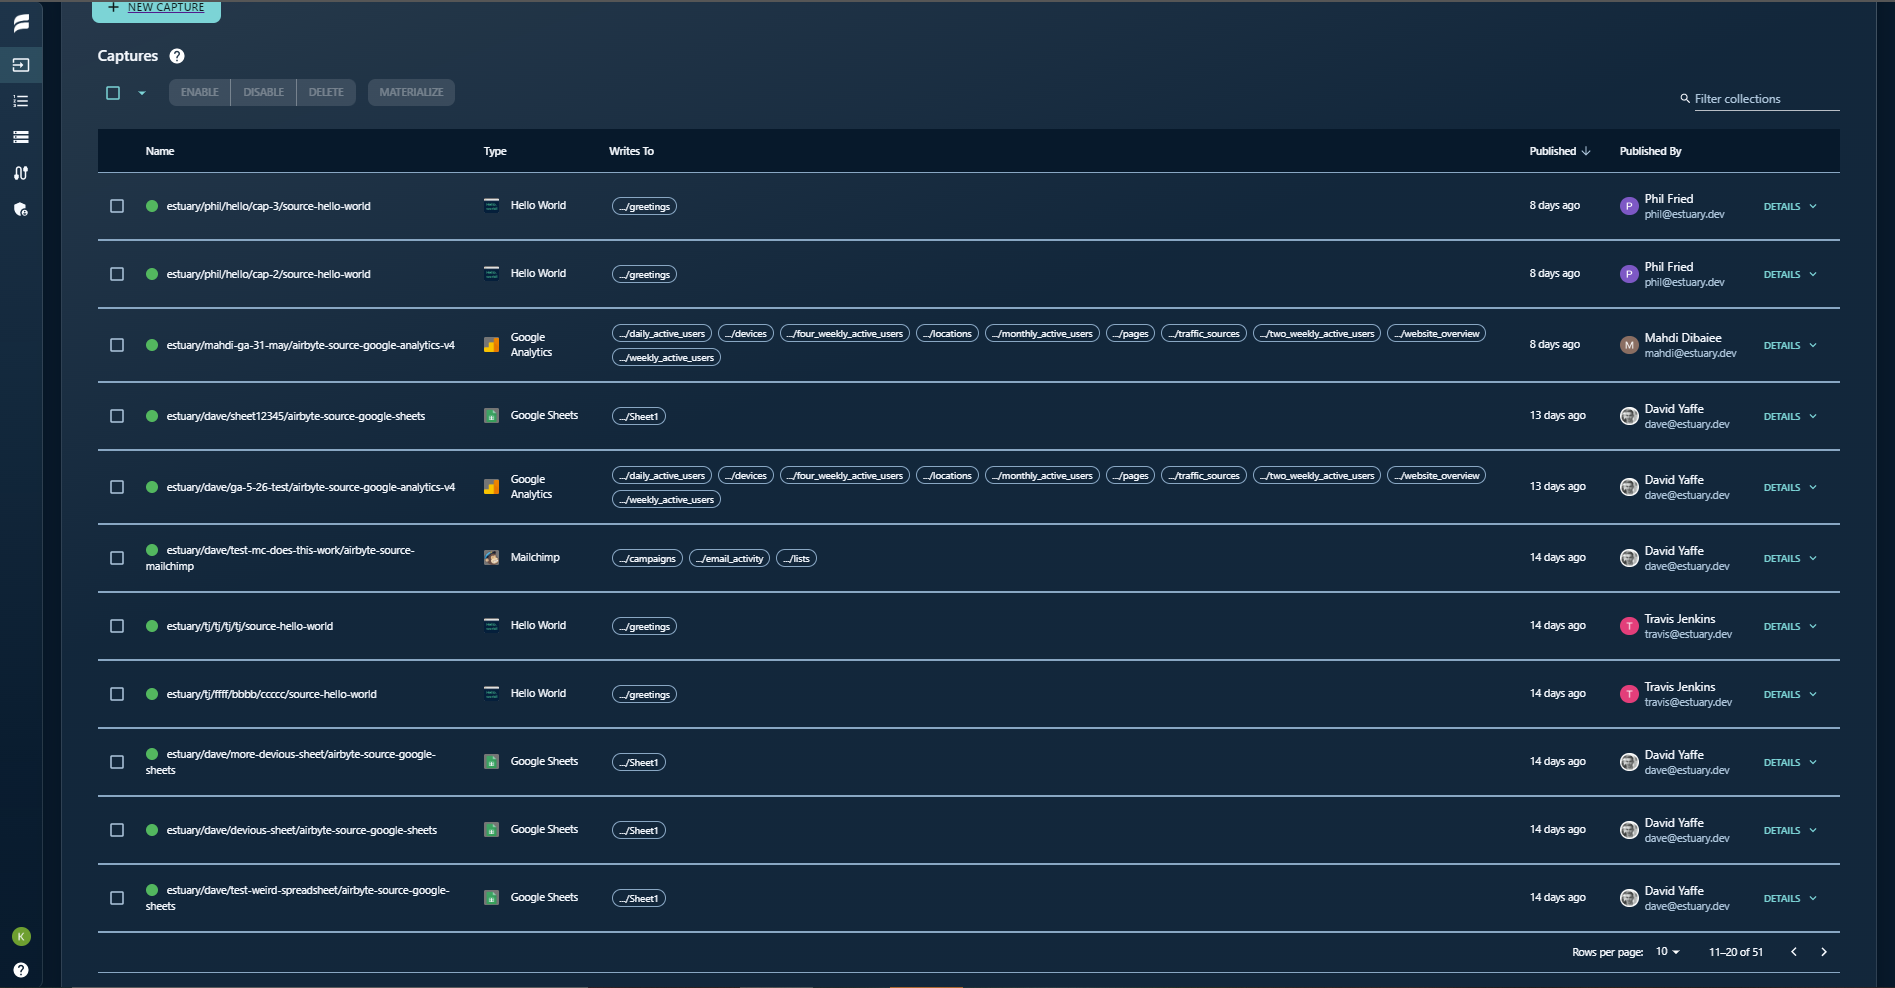Open the Collections sidebar icon

tap(21, 101)
